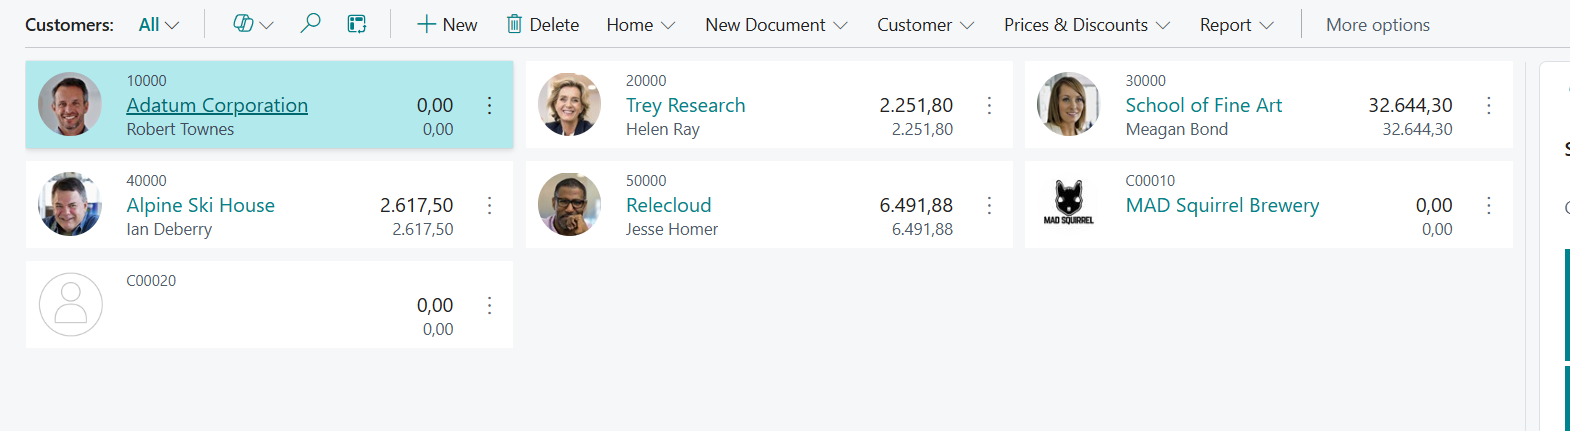This screenshot has width=1570, height=431.
Task: Open the Report menu
Action: pos(1237,24)
